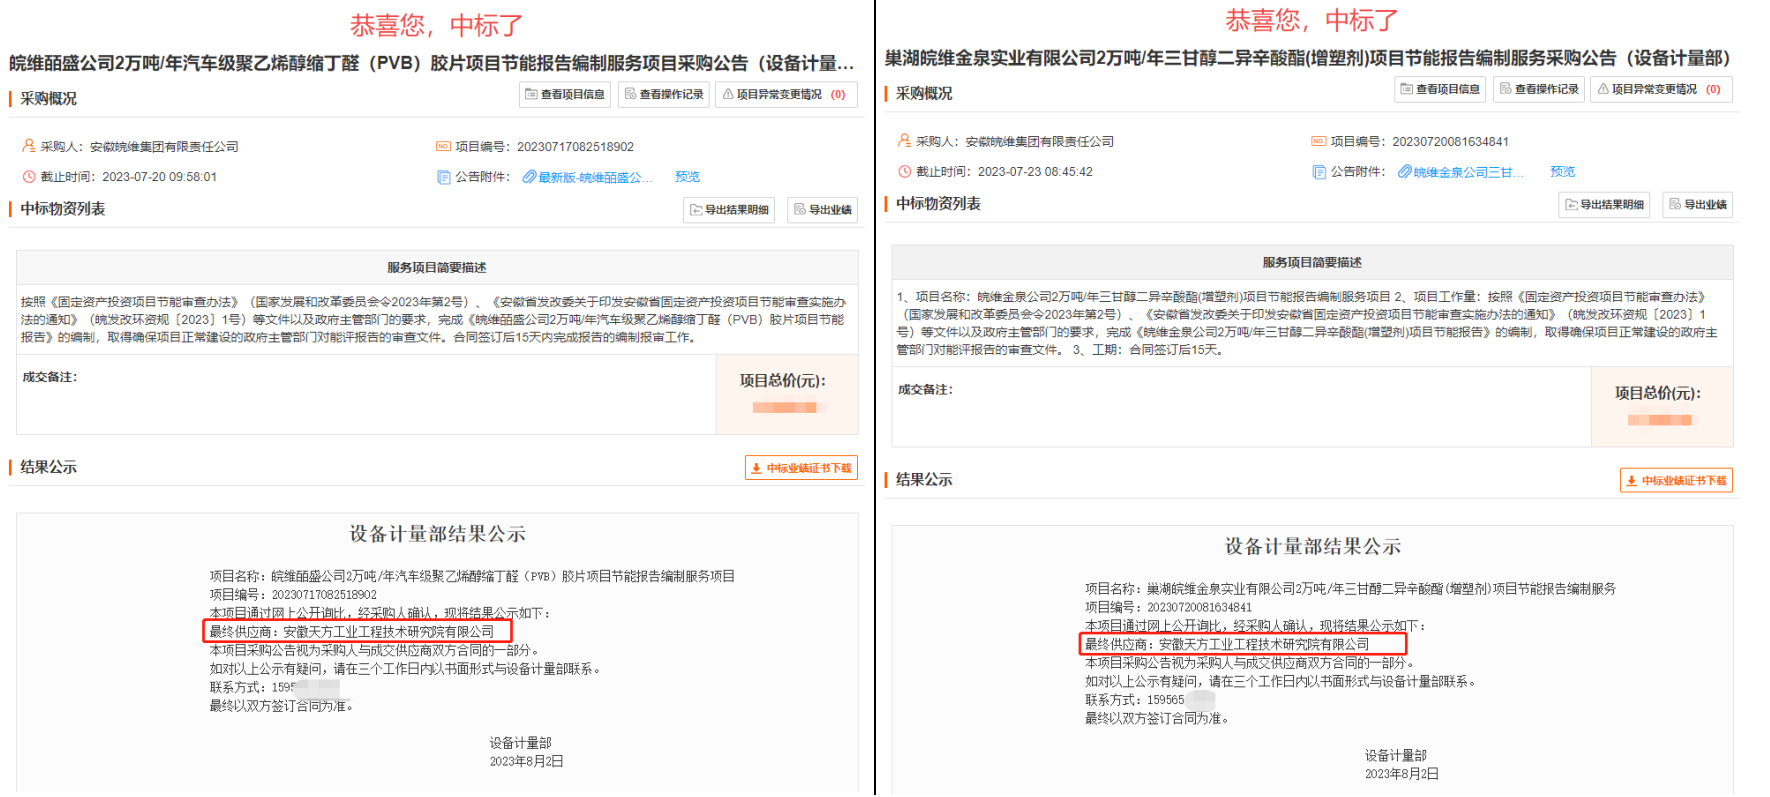Viewport: 1770px width, 797px height.
Task: Click 设备计量部结果公示 heading in right panel
Action: coord(1313,547)
